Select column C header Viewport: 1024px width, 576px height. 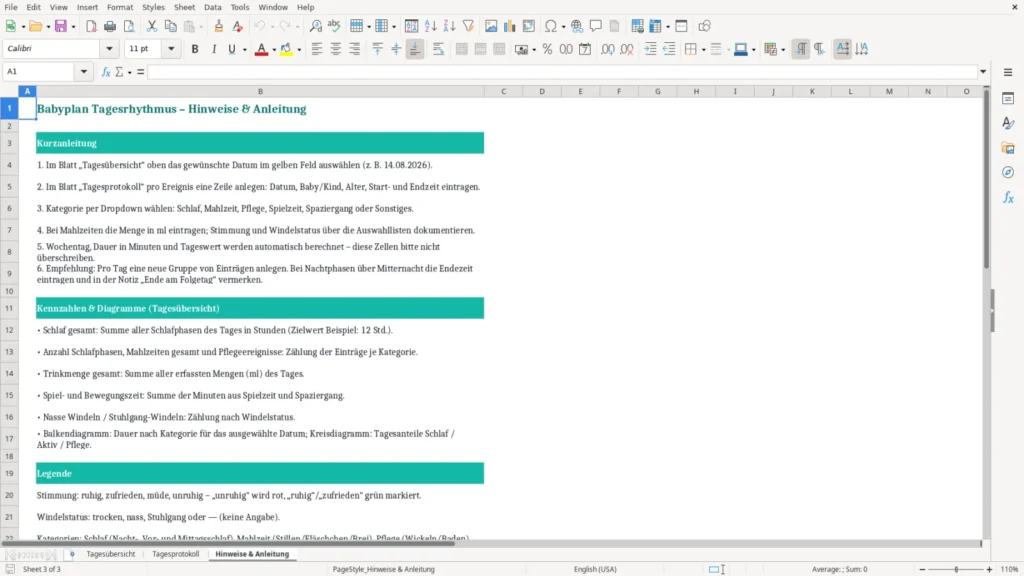tap(504, 91)
